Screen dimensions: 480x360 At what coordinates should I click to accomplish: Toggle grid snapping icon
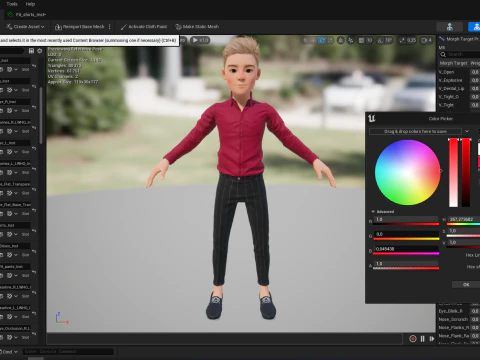point(361,40)
